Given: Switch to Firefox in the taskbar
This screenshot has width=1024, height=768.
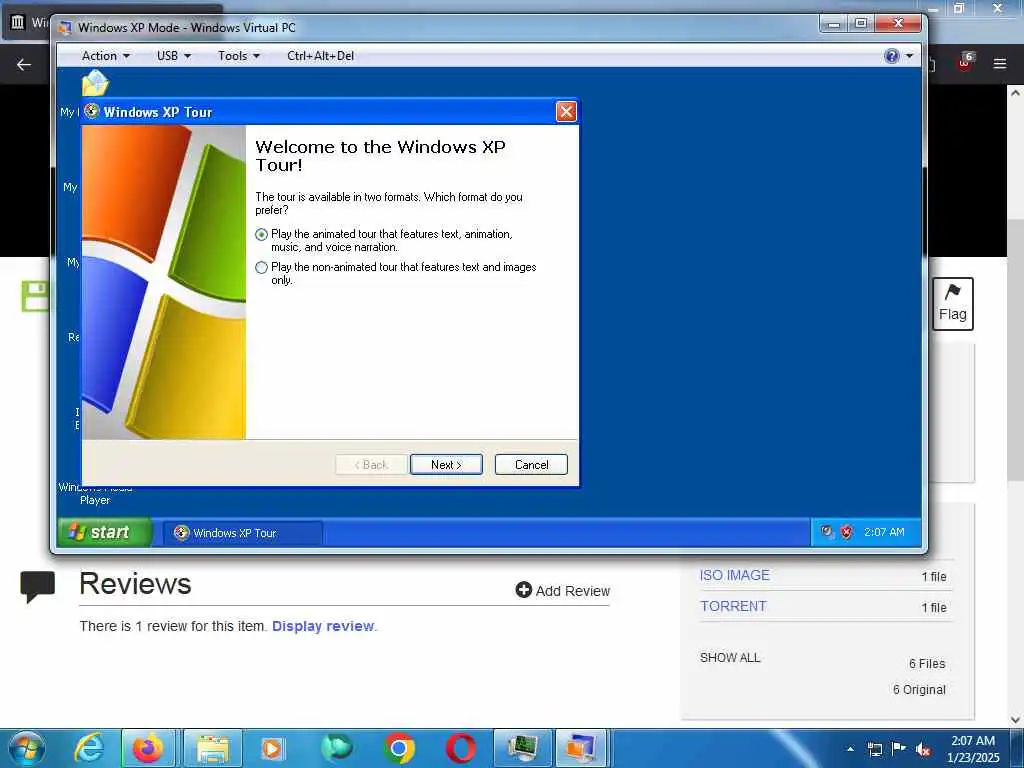Looking at the screenshot, I should (x=148, y=748).
